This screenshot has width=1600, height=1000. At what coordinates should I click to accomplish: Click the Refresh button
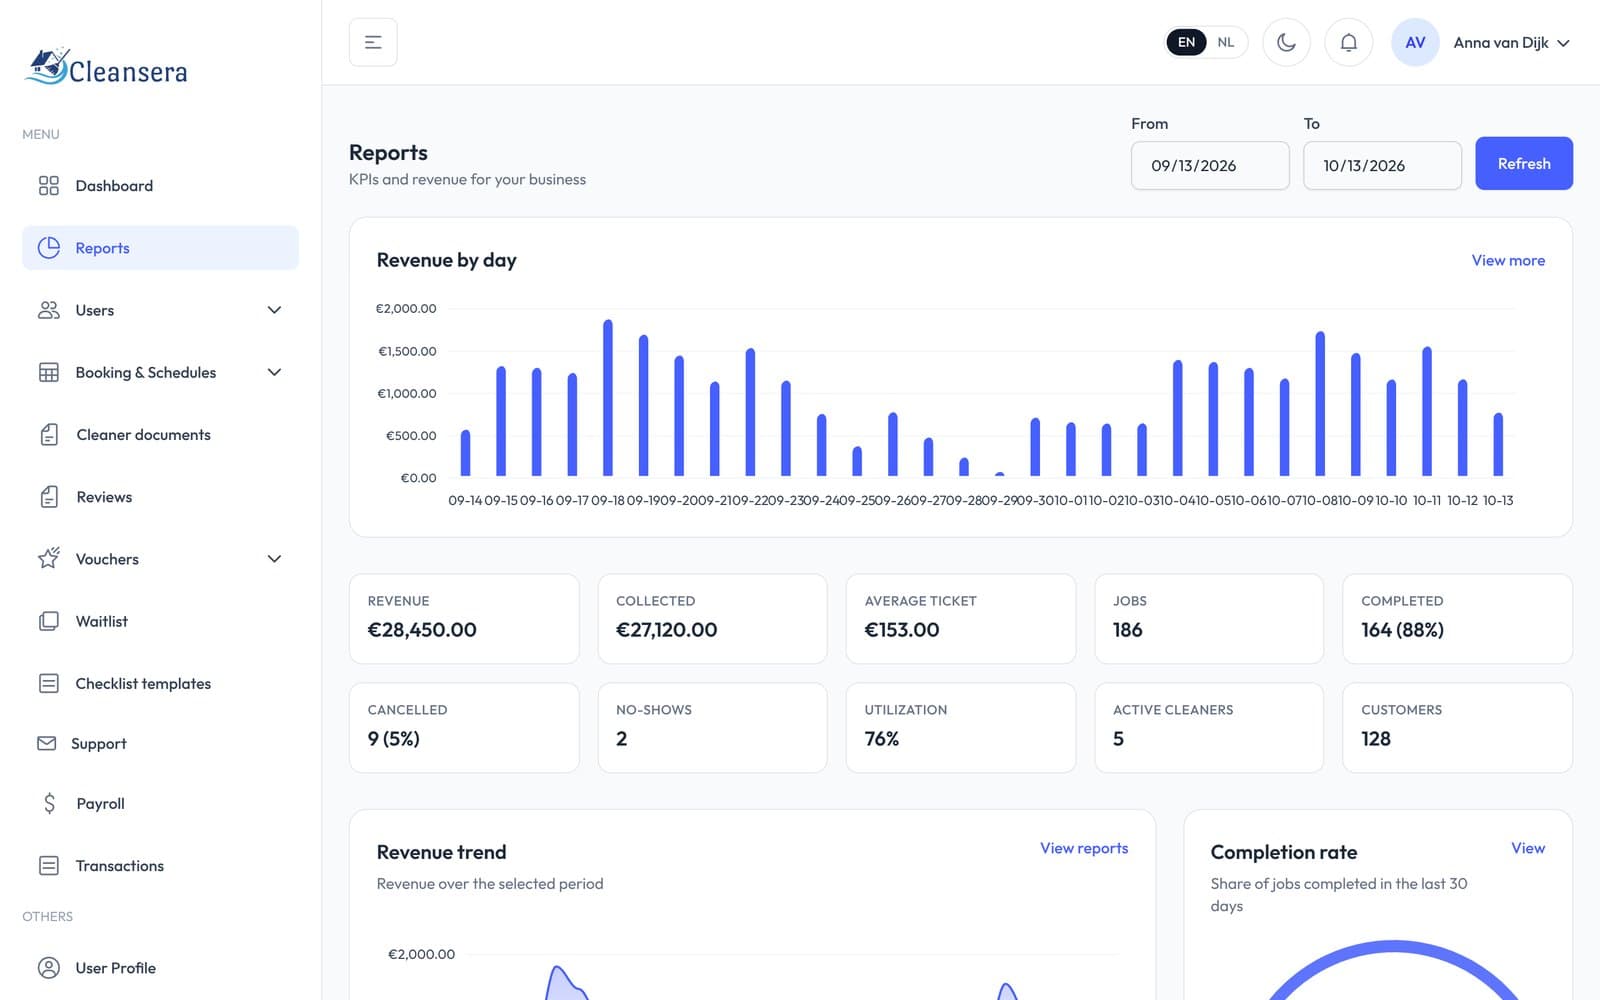pyautogui.click(x=1524, y=163)
